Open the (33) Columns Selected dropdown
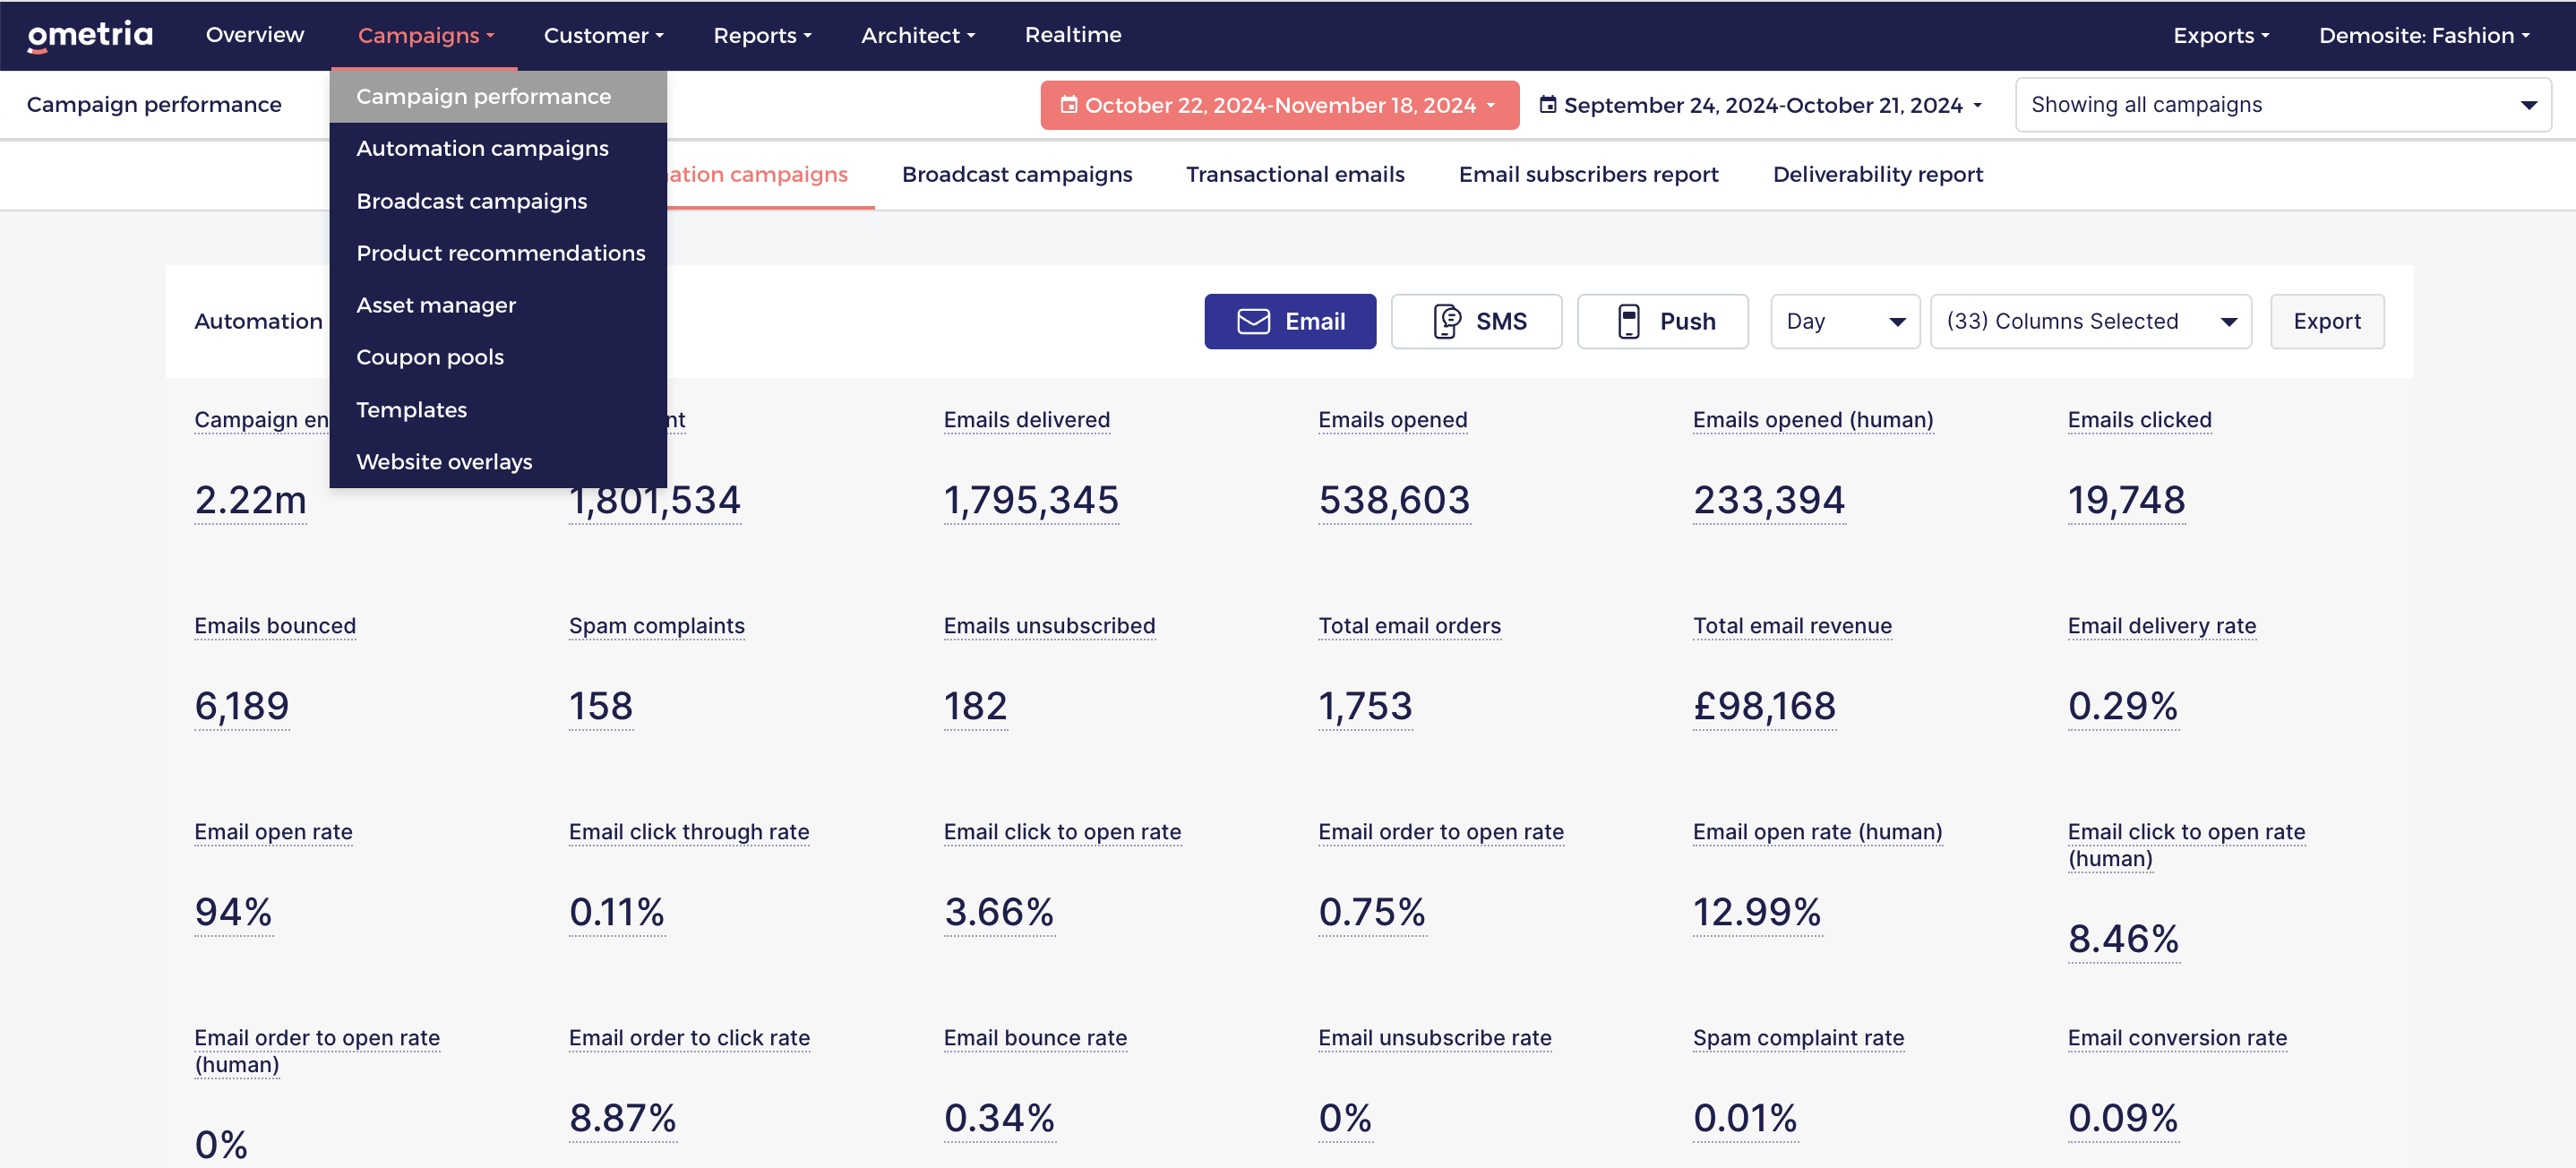Screen dimensions: 2576x1168 coord(2090,321)
